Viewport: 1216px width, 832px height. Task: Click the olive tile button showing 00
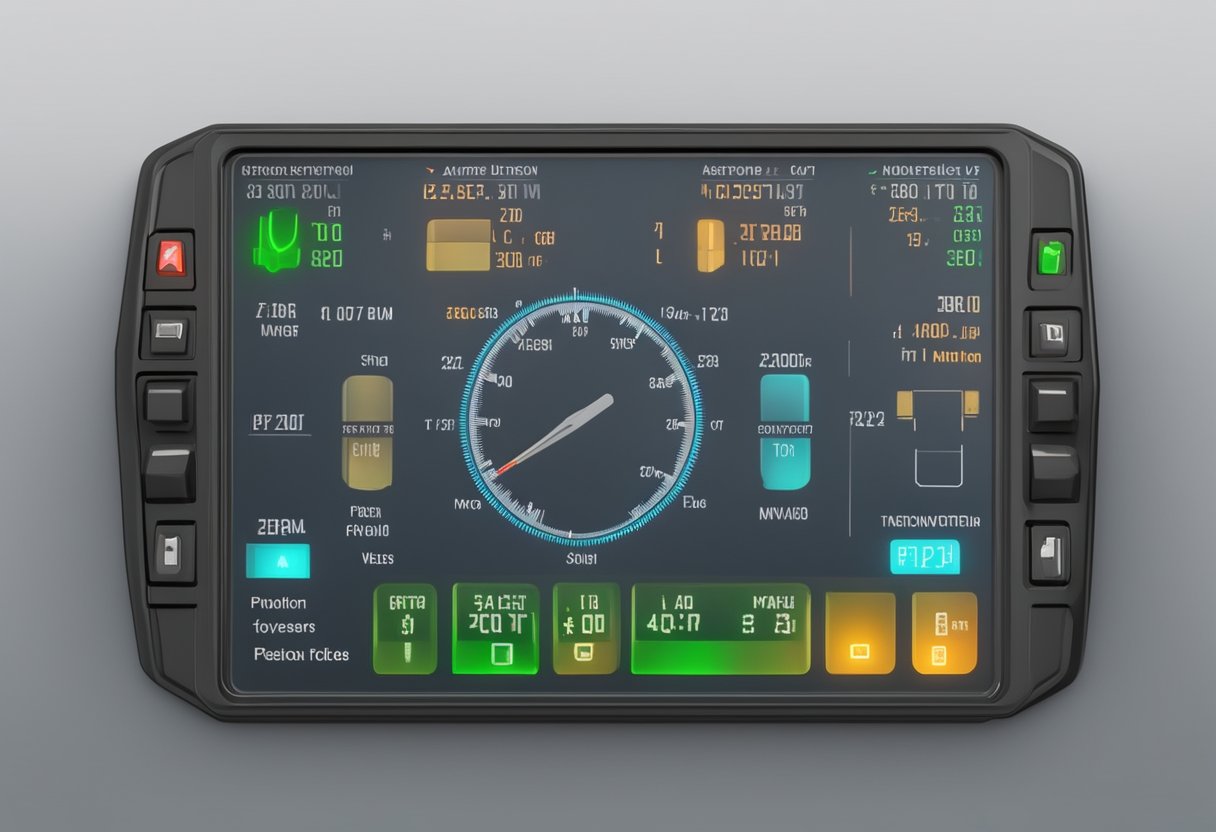coord(586,629)
